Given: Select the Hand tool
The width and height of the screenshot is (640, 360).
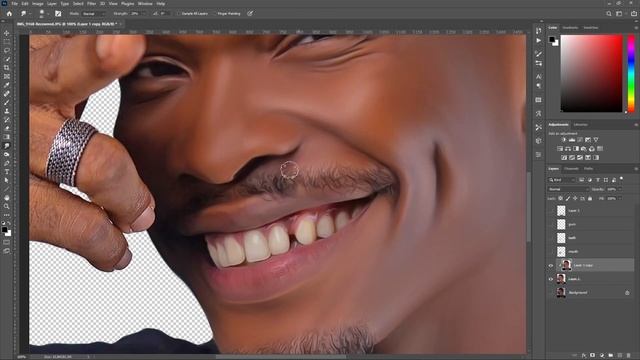Looking at the screenshot, I should pos(7,198).
